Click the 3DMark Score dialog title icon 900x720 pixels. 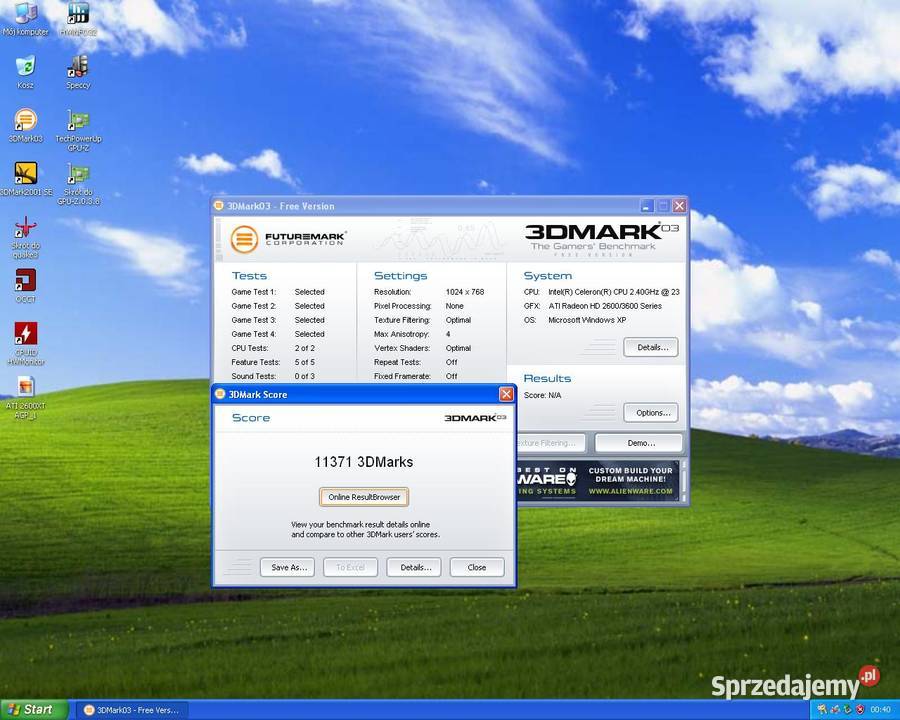coord(220,394)
